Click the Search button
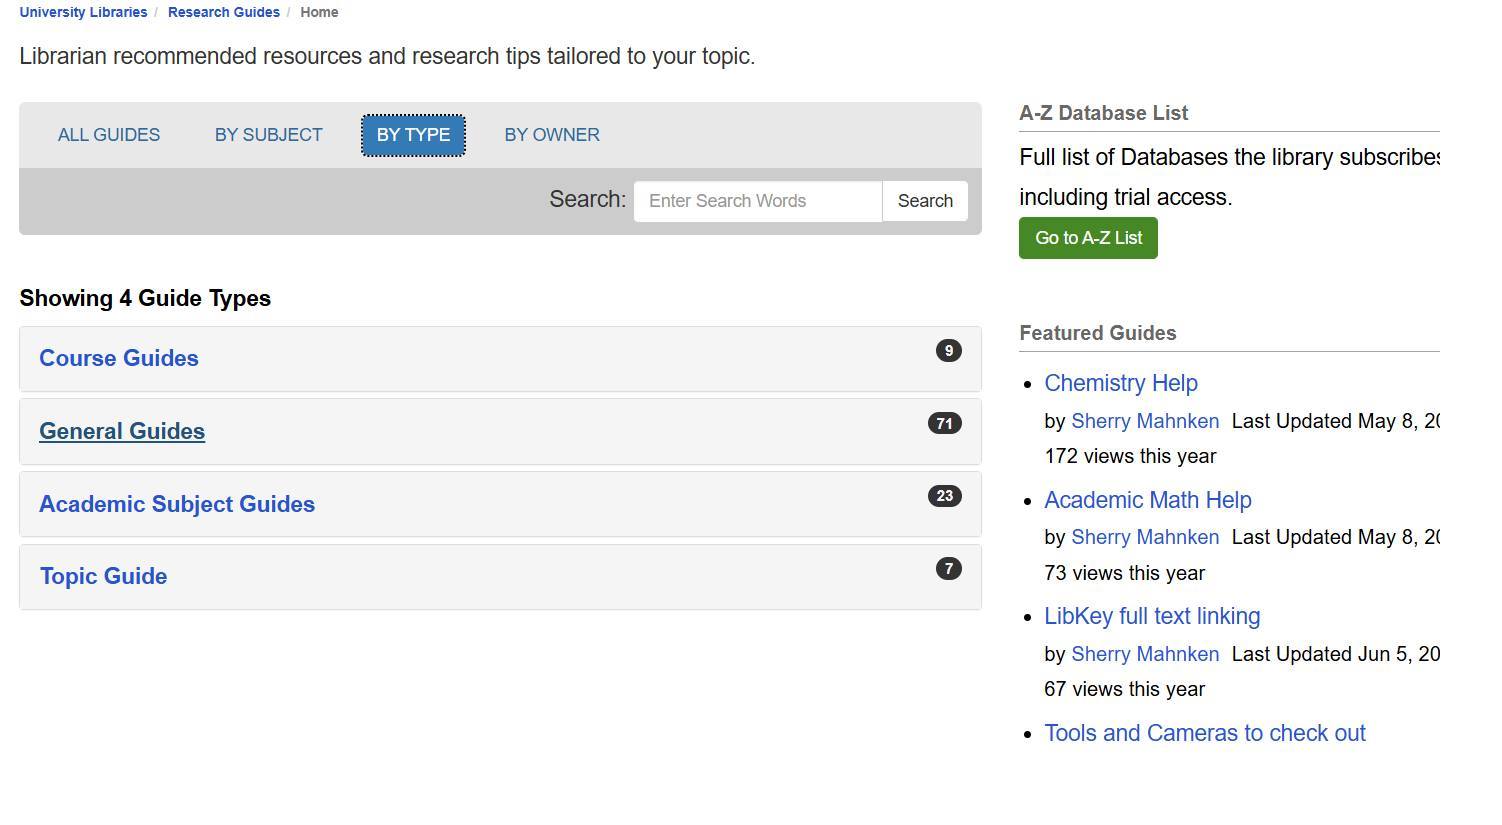This screenshot has height=825, width=1502. (925, 201)
